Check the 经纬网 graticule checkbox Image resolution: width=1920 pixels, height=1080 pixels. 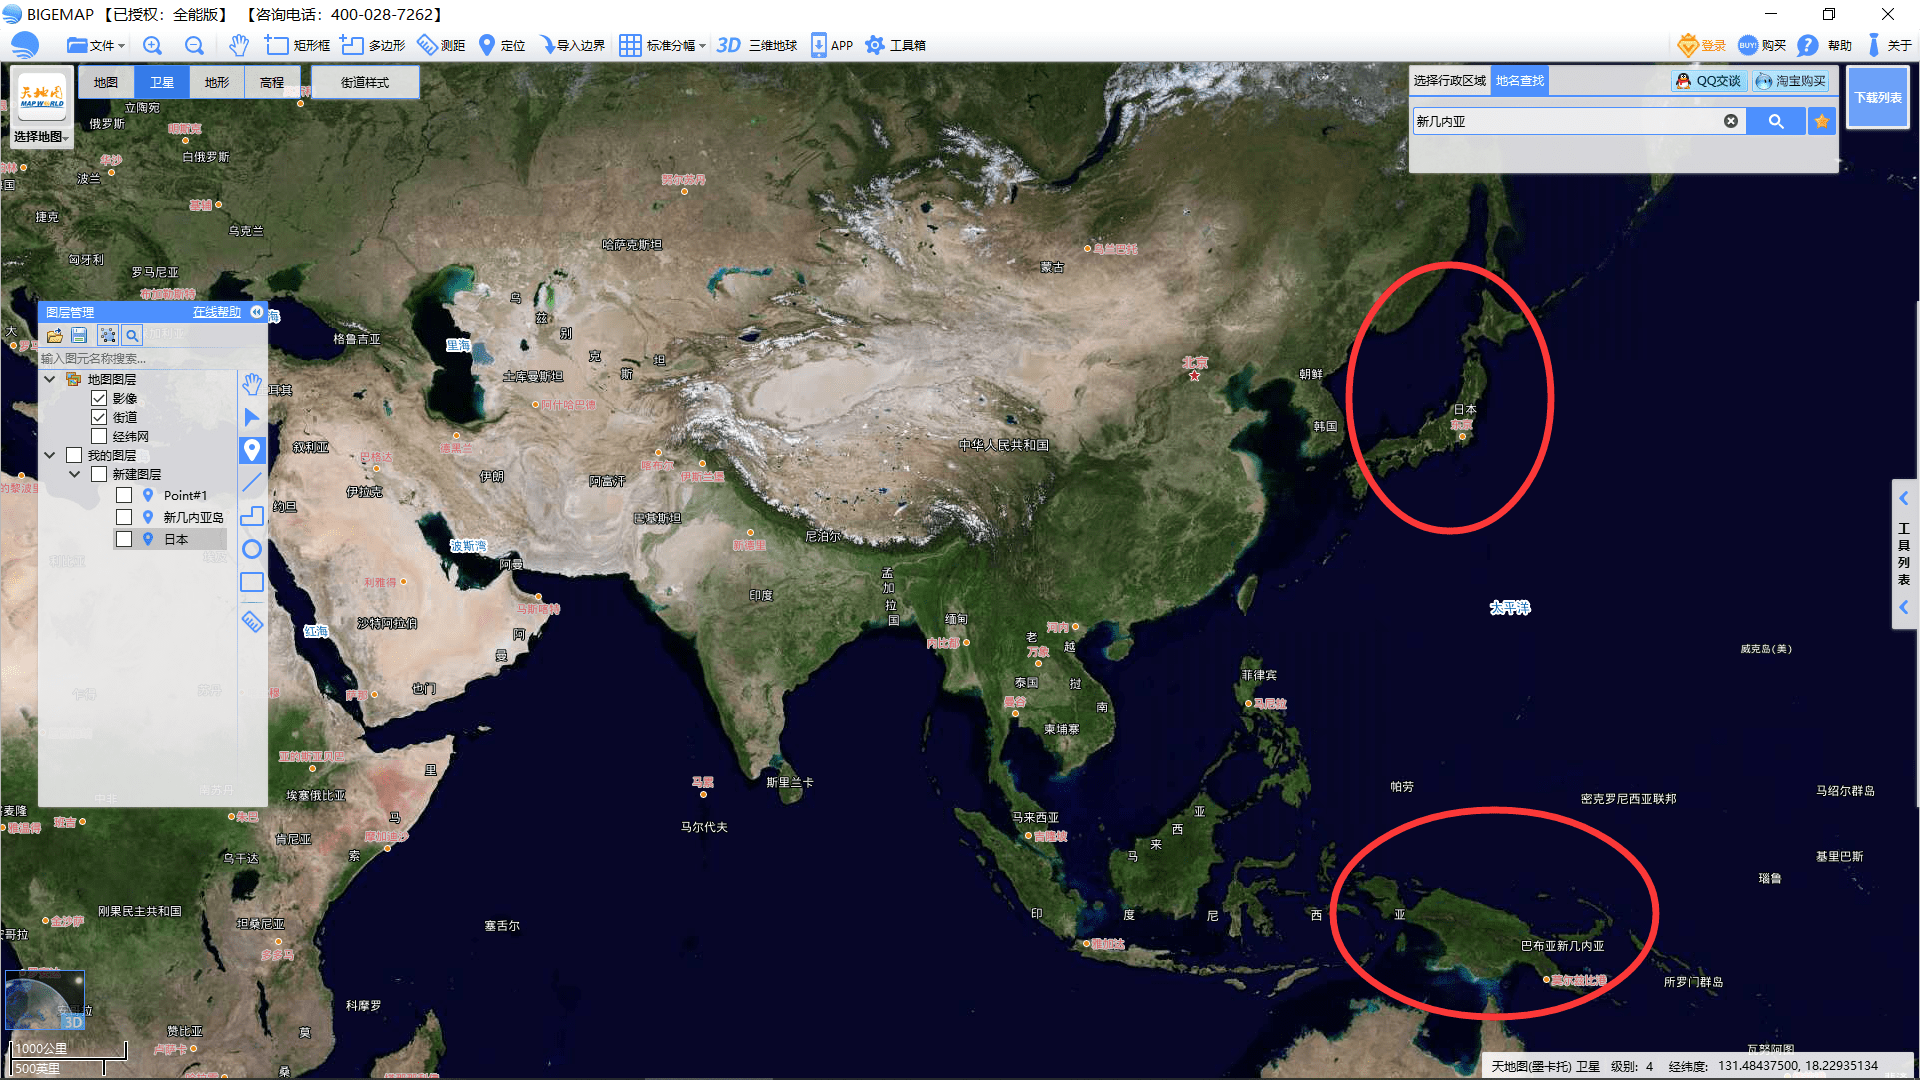tap(99, 436)
